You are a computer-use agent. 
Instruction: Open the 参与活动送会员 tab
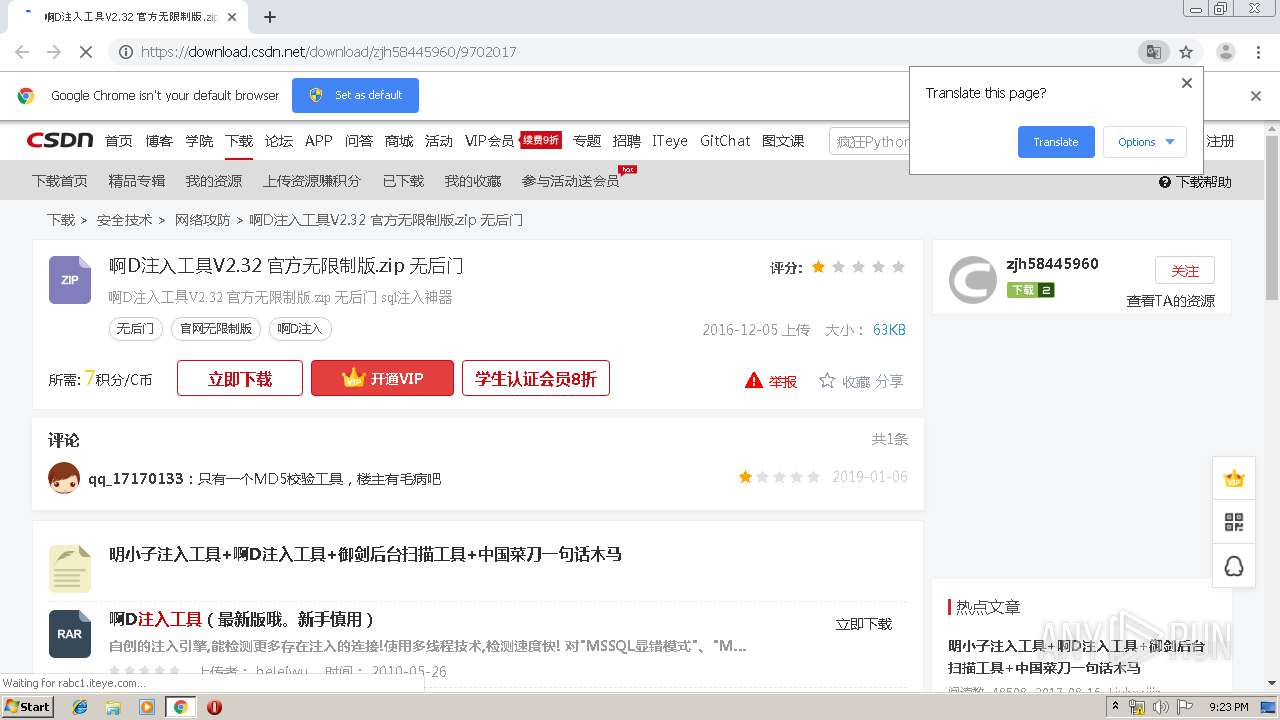point(571,181)
